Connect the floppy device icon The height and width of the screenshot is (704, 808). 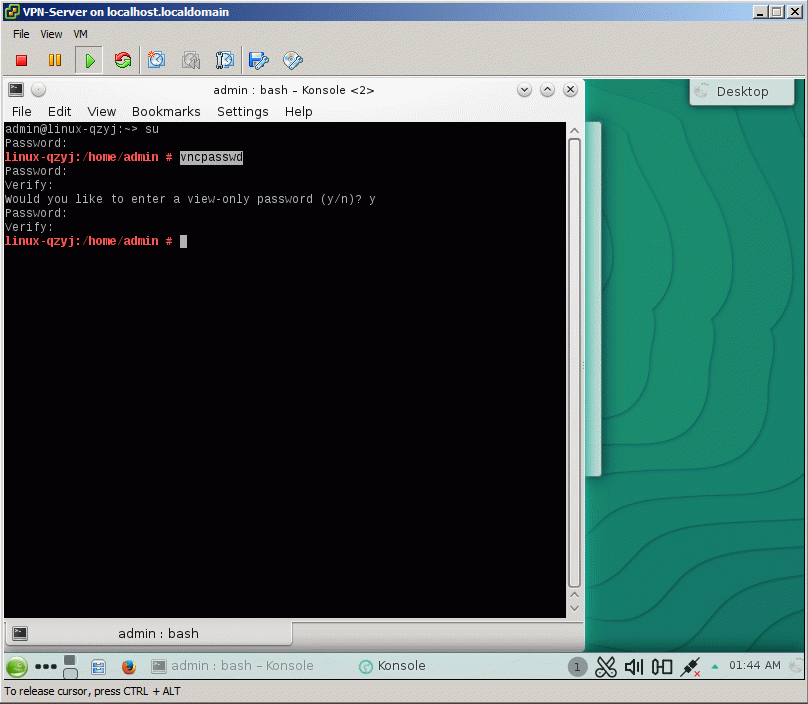tap(259, 60)
